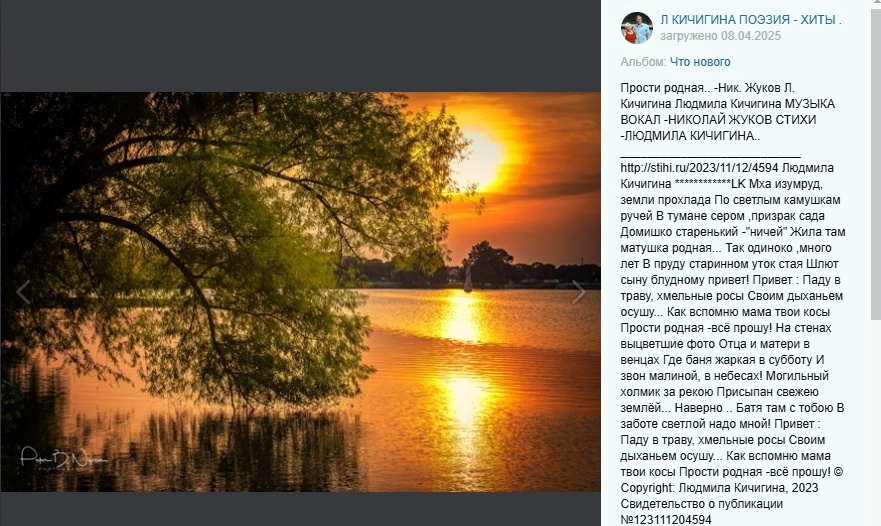Click the sunset lake photo
Viewport: 881px width, 526px height.
click(301, 292)
